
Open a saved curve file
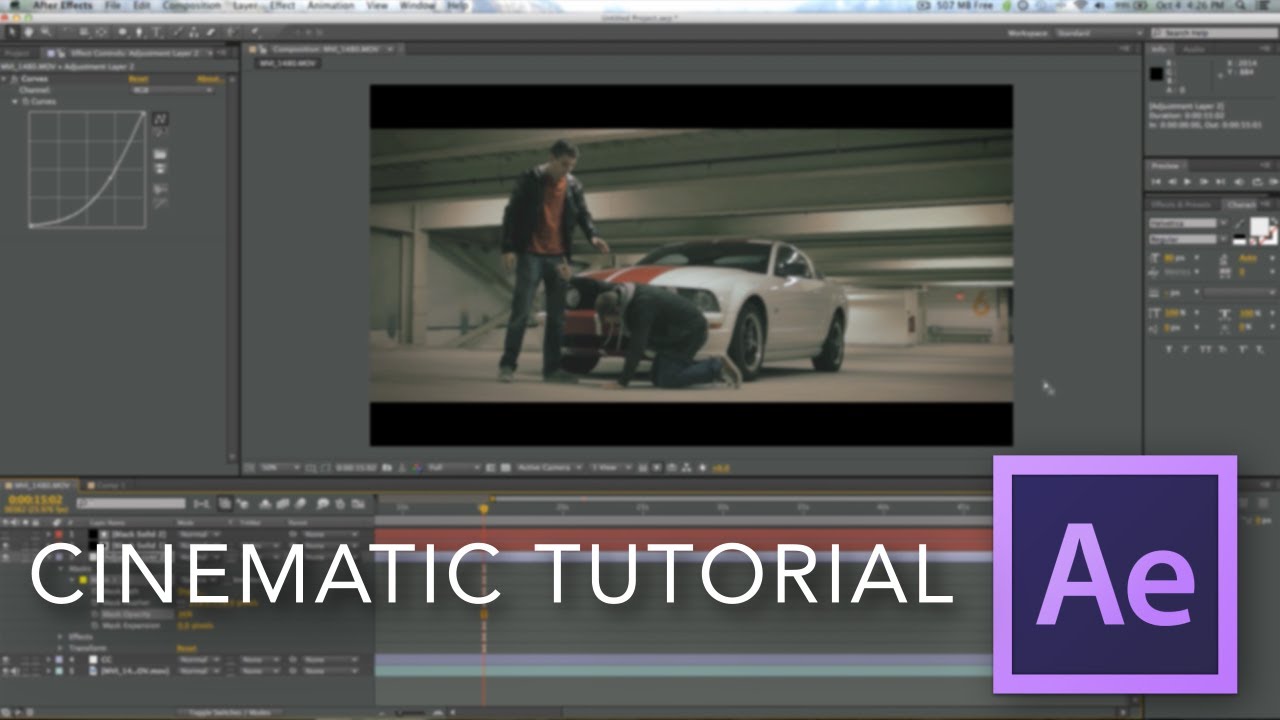[160, 155]
